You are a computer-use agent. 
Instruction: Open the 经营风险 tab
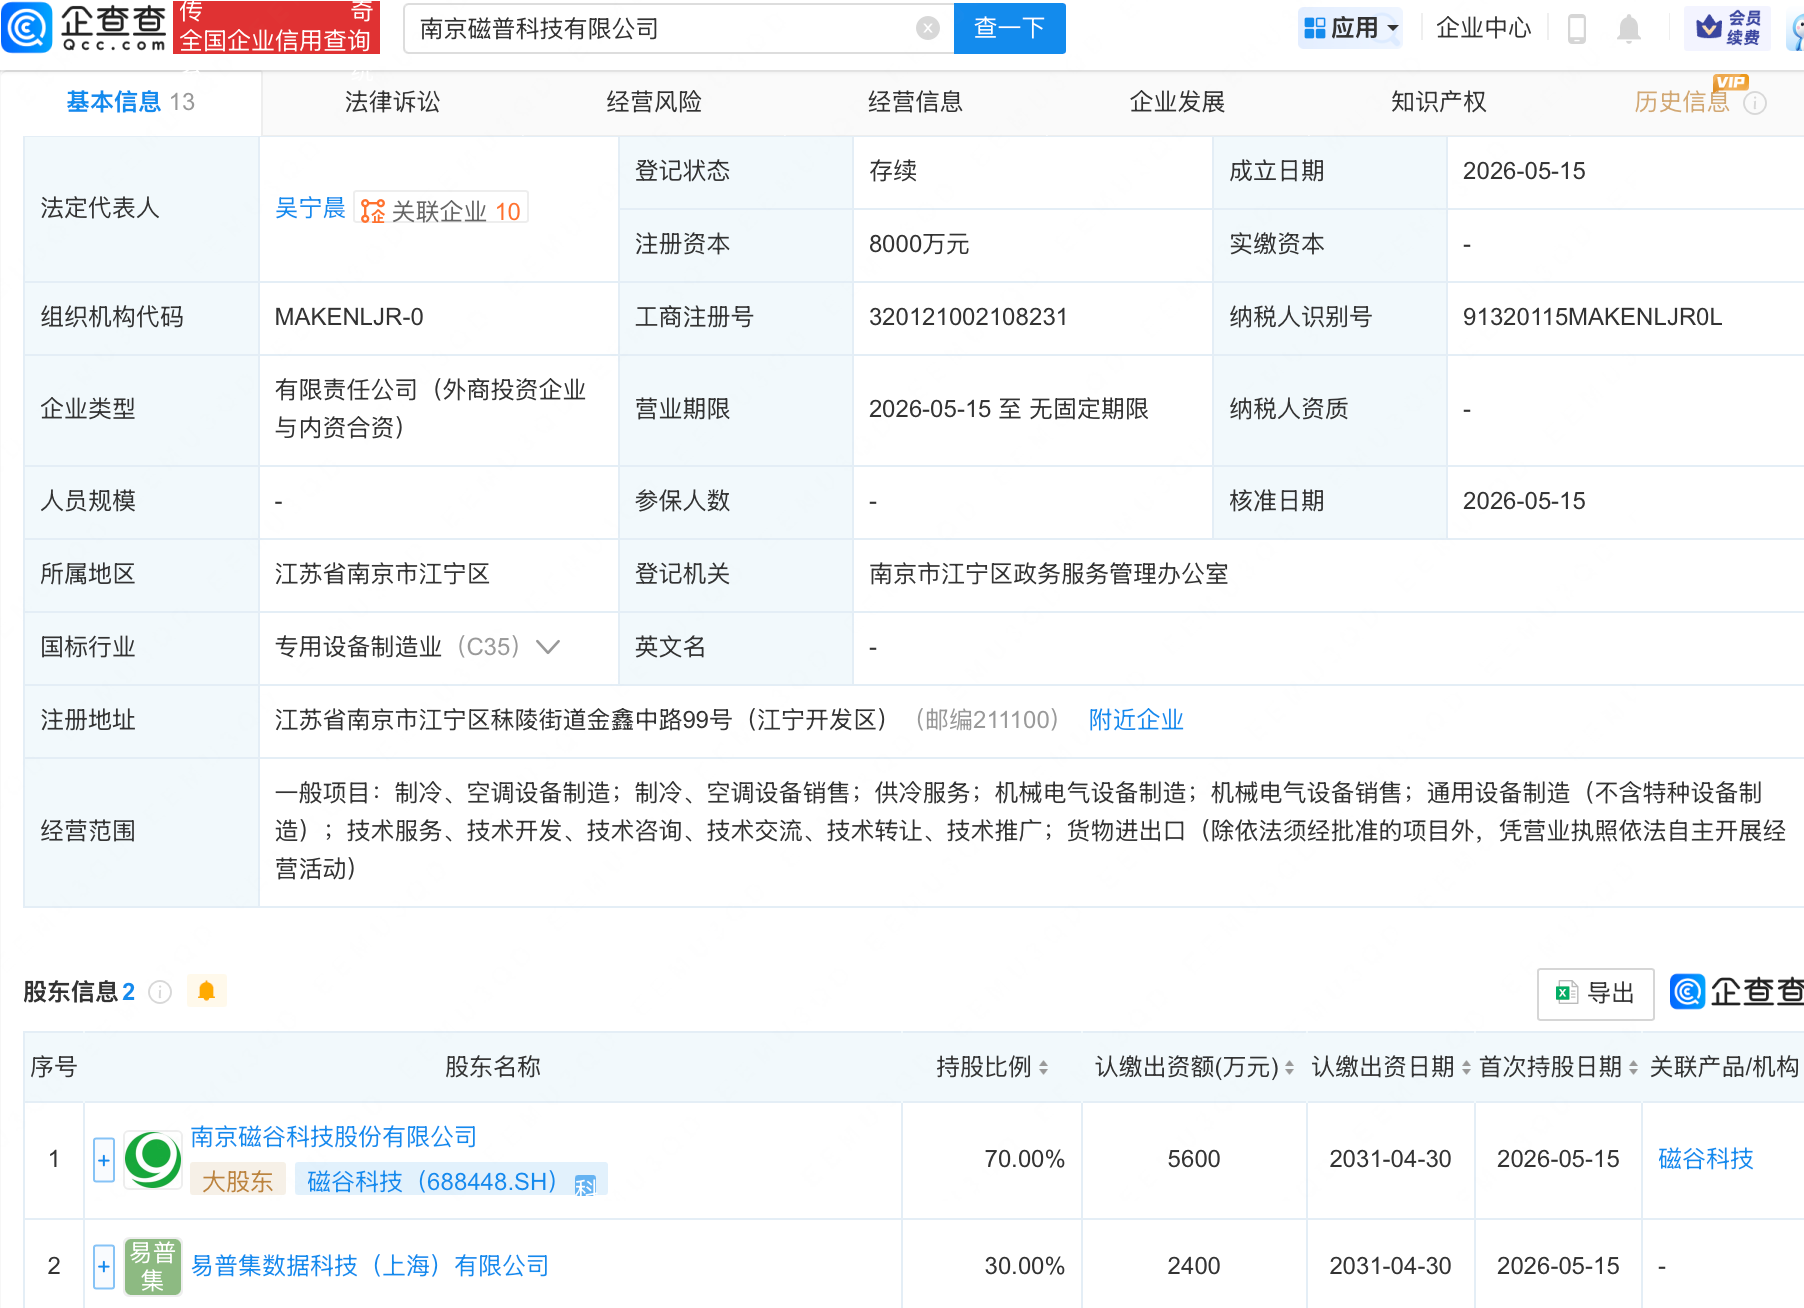(654, 102)
